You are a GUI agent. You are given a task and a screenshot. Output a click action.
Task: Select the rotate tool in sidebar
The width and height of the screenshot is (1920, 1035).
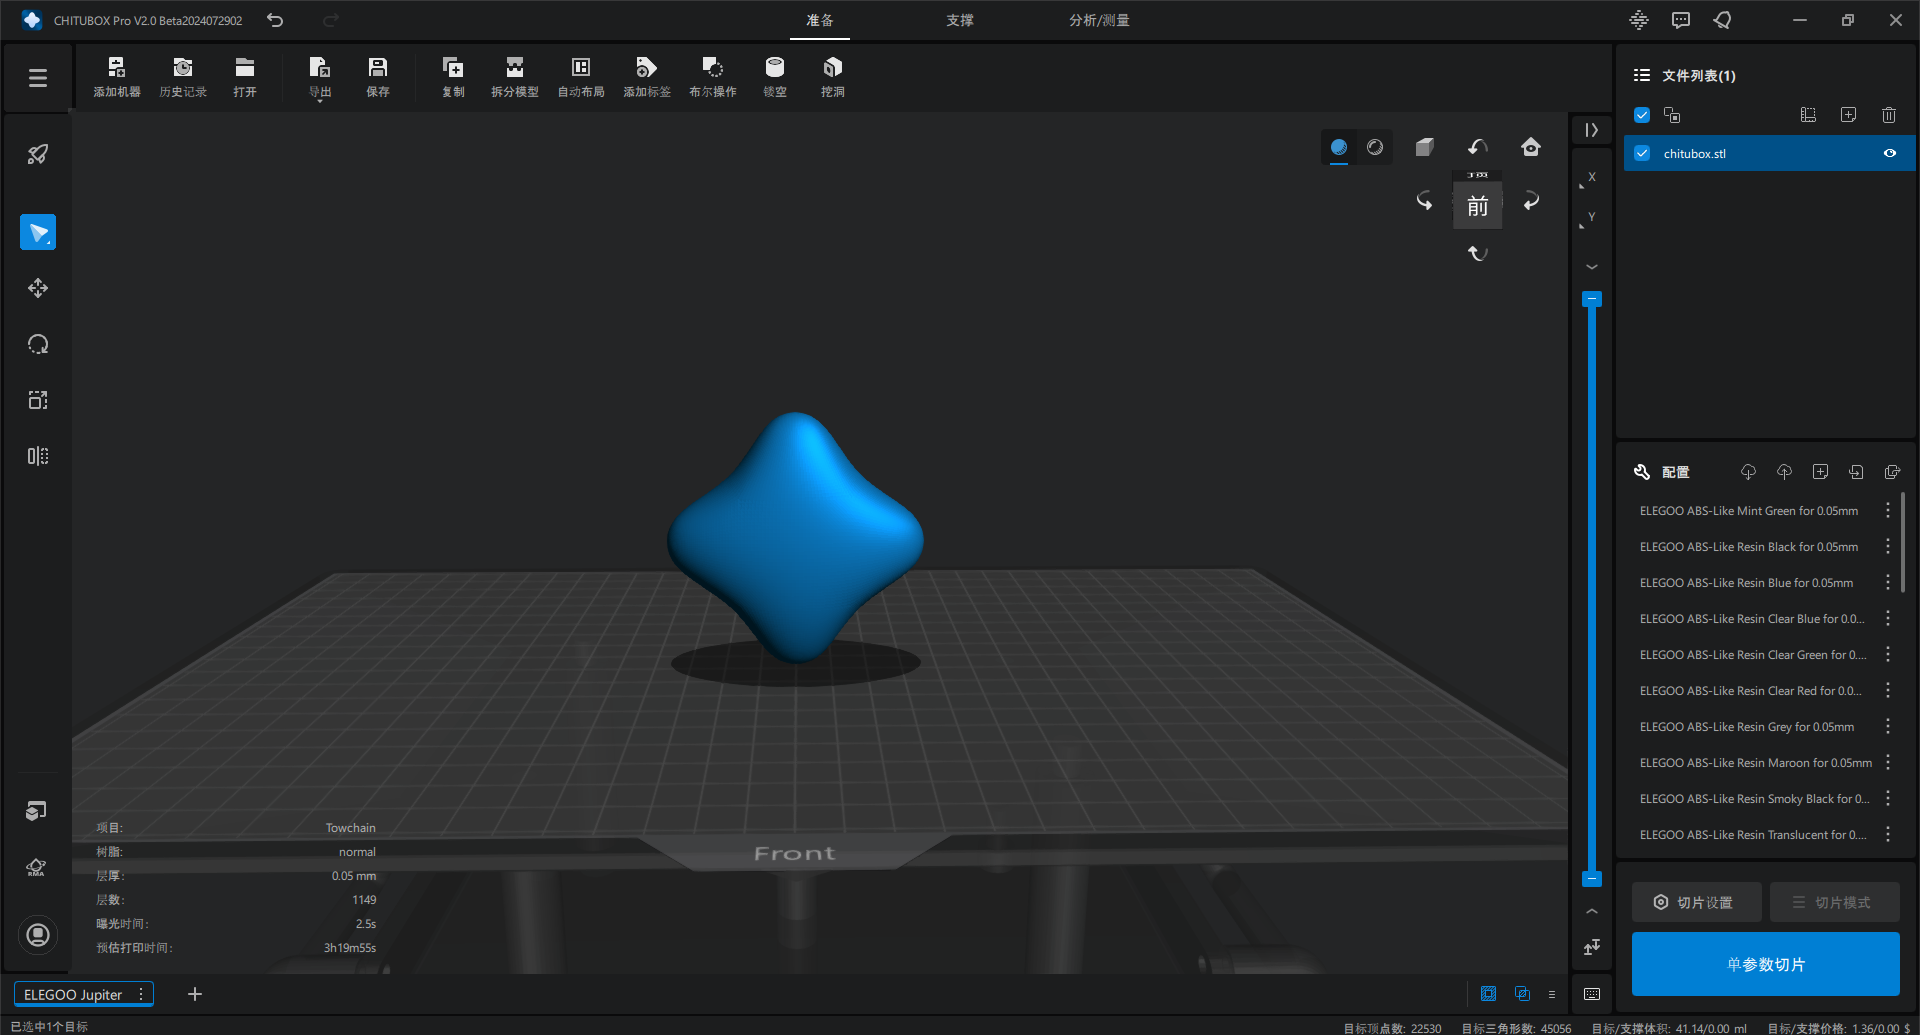coord(38,344)
